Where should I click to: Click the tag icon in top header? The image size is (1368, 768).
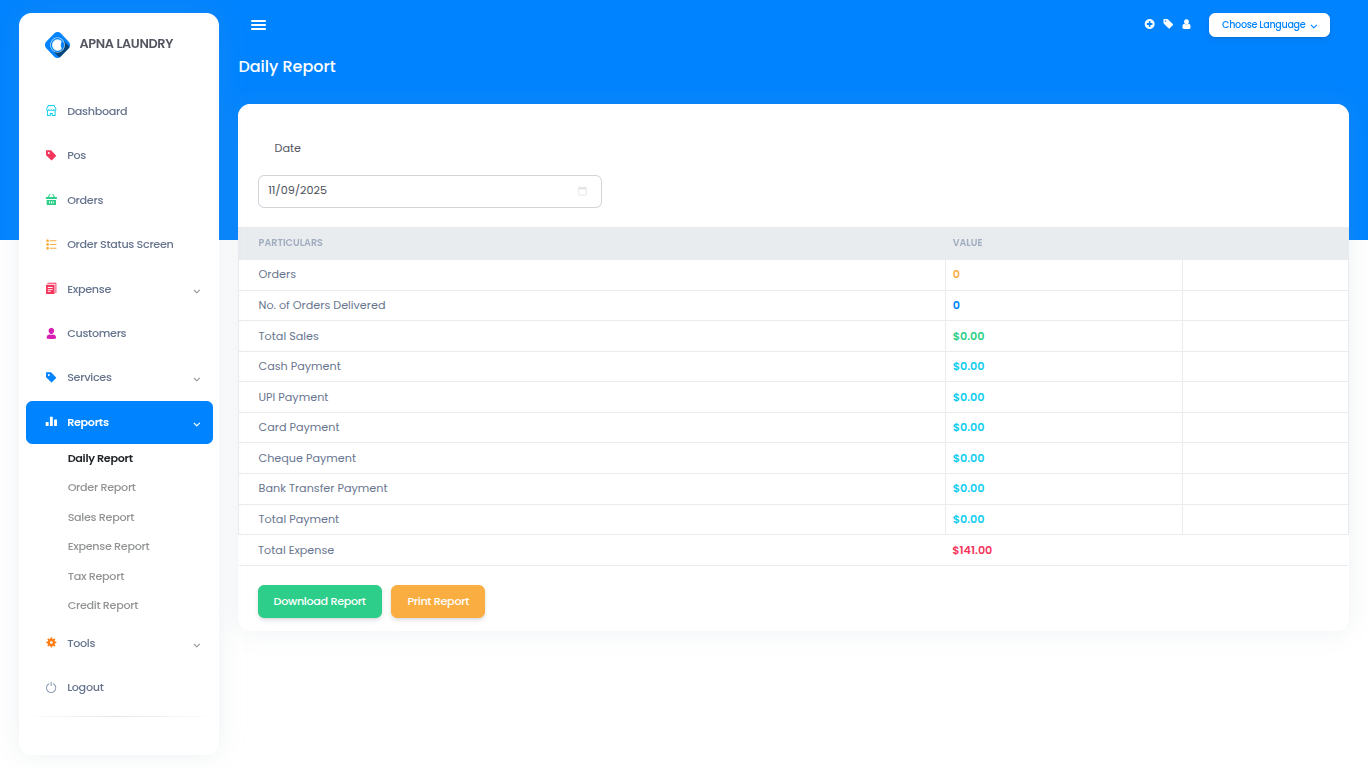(x=1168, y=24)
